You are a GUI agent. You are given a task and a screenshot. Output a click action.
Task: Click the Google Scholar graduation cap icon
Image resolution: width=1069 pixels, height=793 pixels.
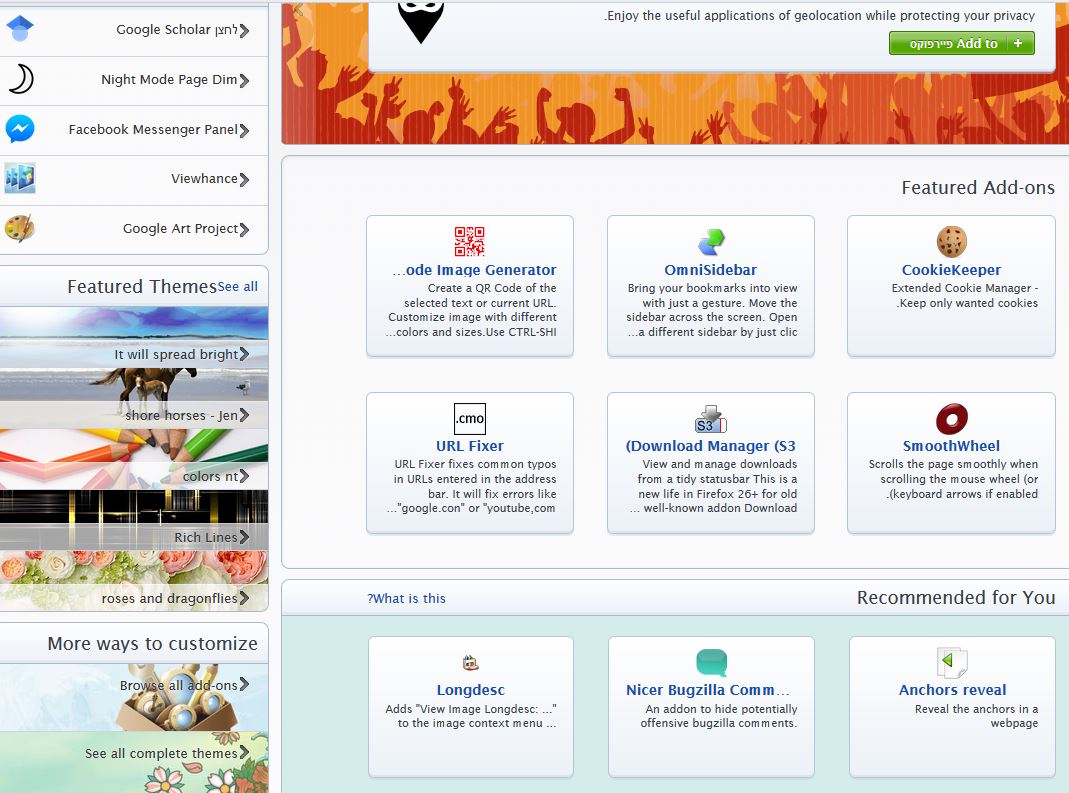20,29
